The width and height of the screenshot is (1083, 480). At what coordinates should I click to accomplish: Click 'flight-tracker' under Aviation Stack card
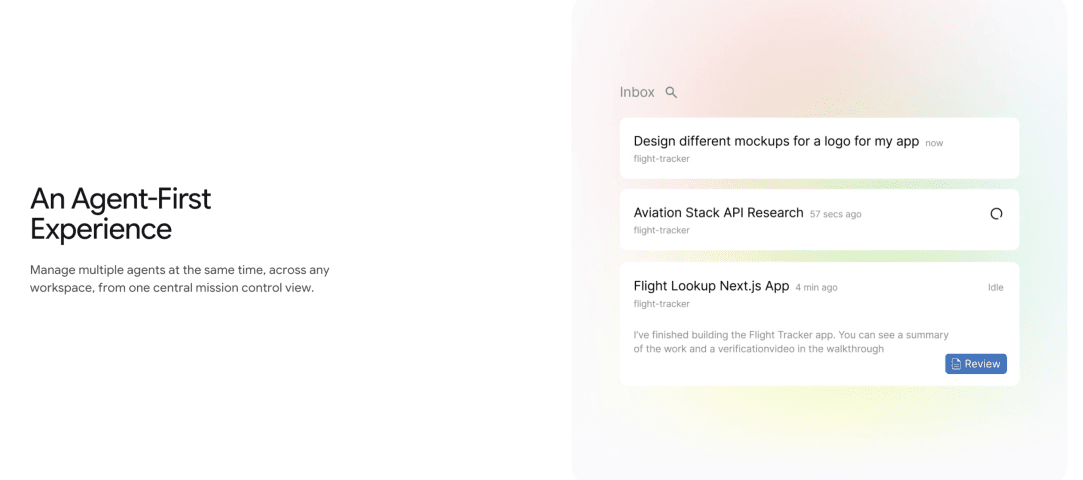662,230
